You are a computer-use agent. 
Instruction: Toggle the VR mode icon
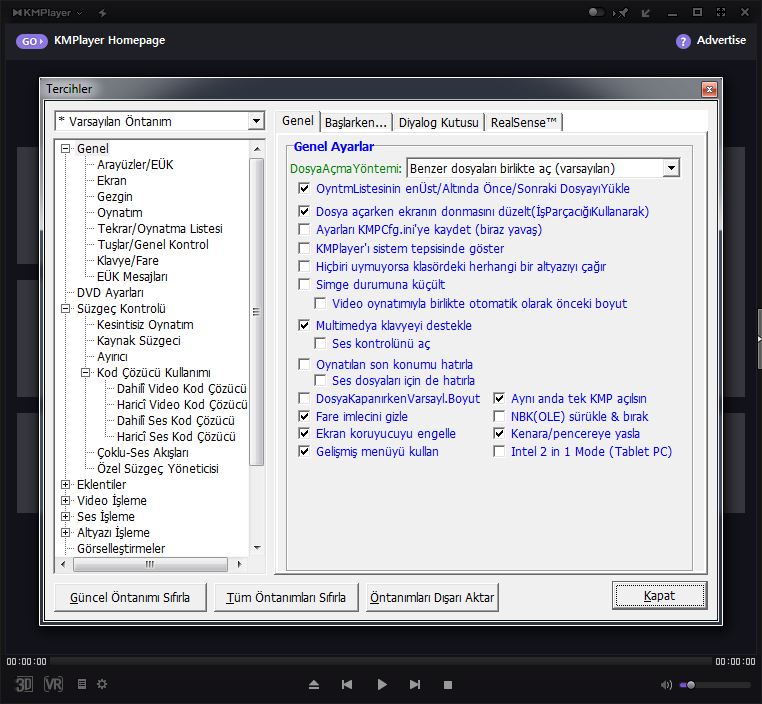coord(53,684)
